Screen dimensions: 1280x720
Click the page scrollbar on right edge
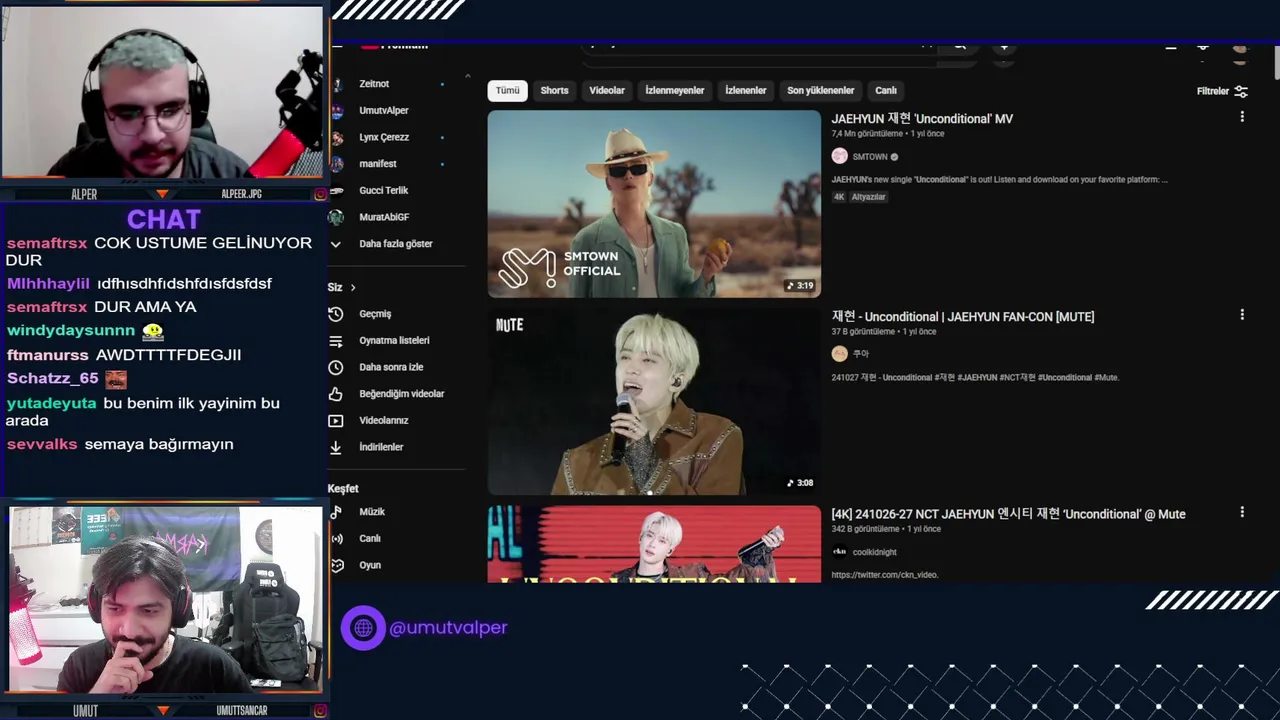tap(1276, 62)
